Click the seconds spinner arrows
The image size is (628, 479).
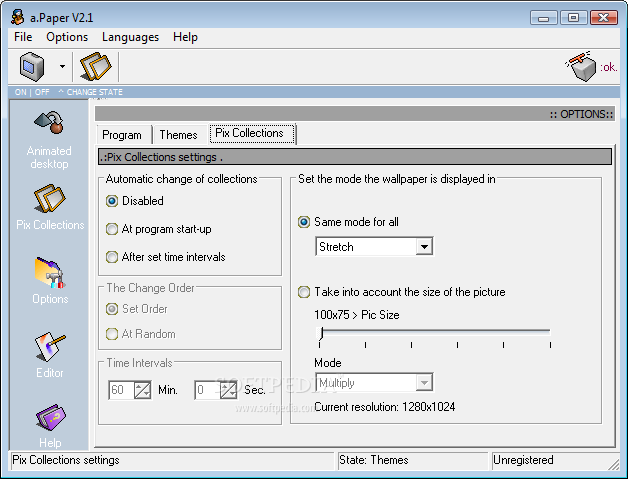(228, 390)
